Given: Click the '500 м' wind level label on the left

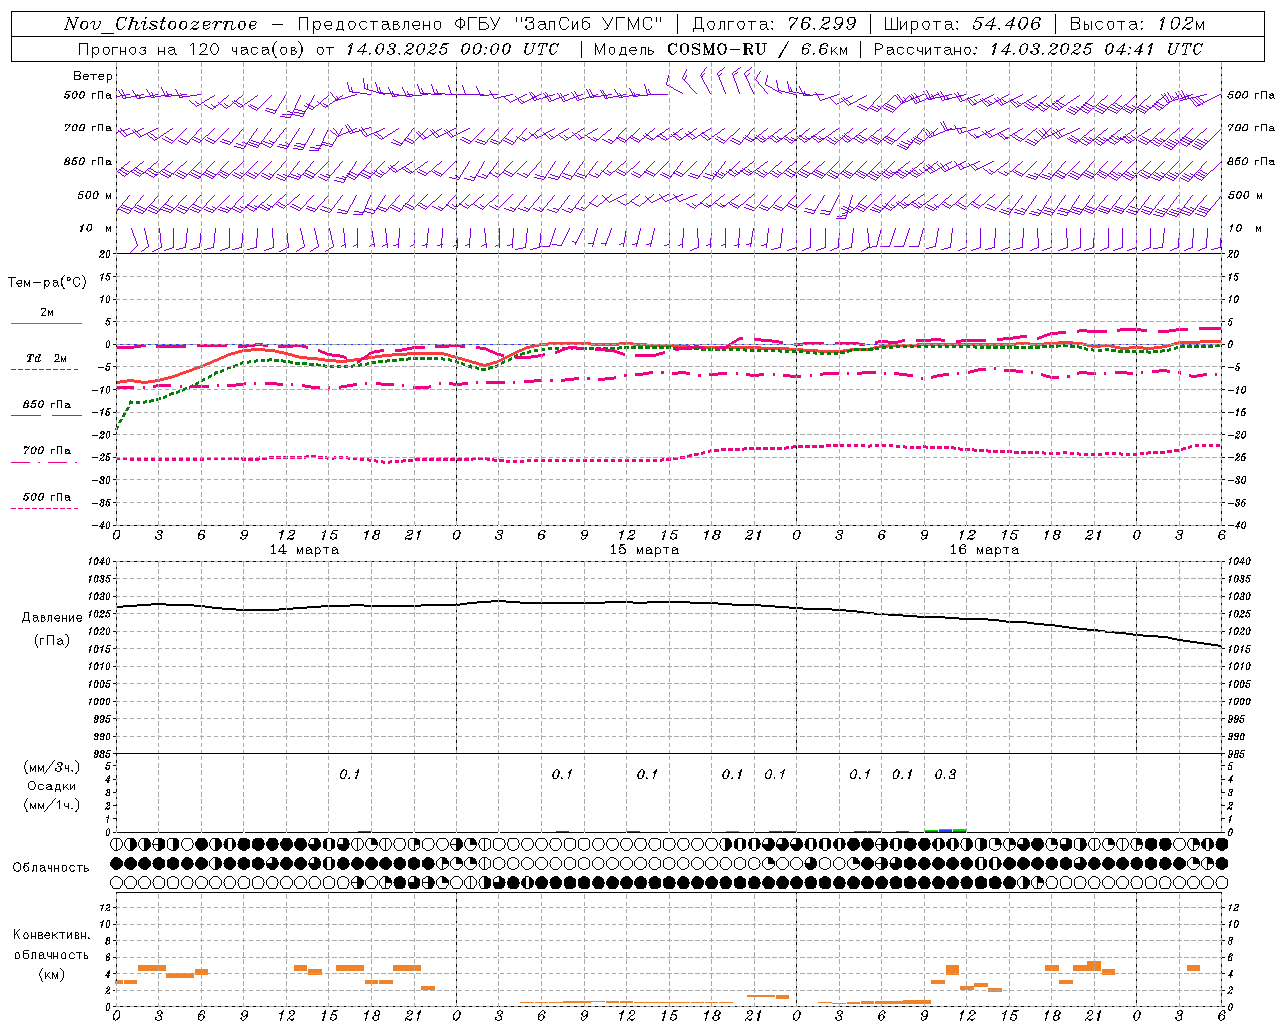Looking at the screenshot, I should 96,196.
